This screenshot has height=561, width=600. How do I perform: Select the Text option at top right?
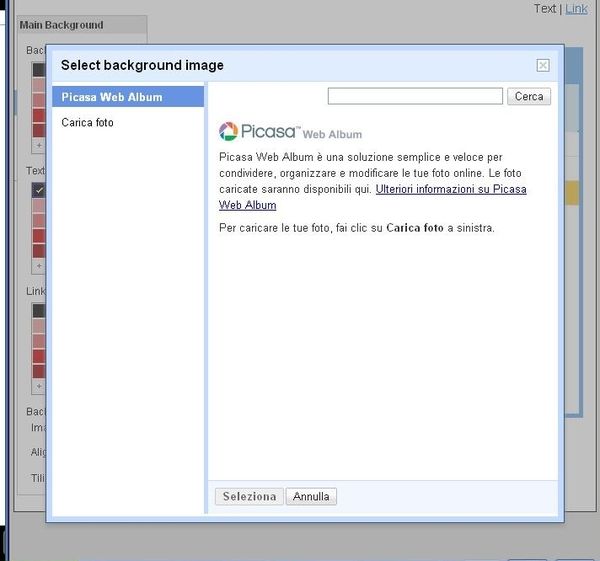click(x=545, y=9)
